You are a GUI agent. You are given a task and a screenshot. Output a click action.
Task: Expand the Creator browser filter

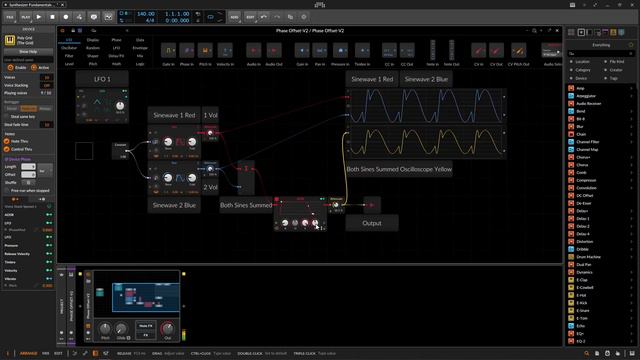point(616,70)
